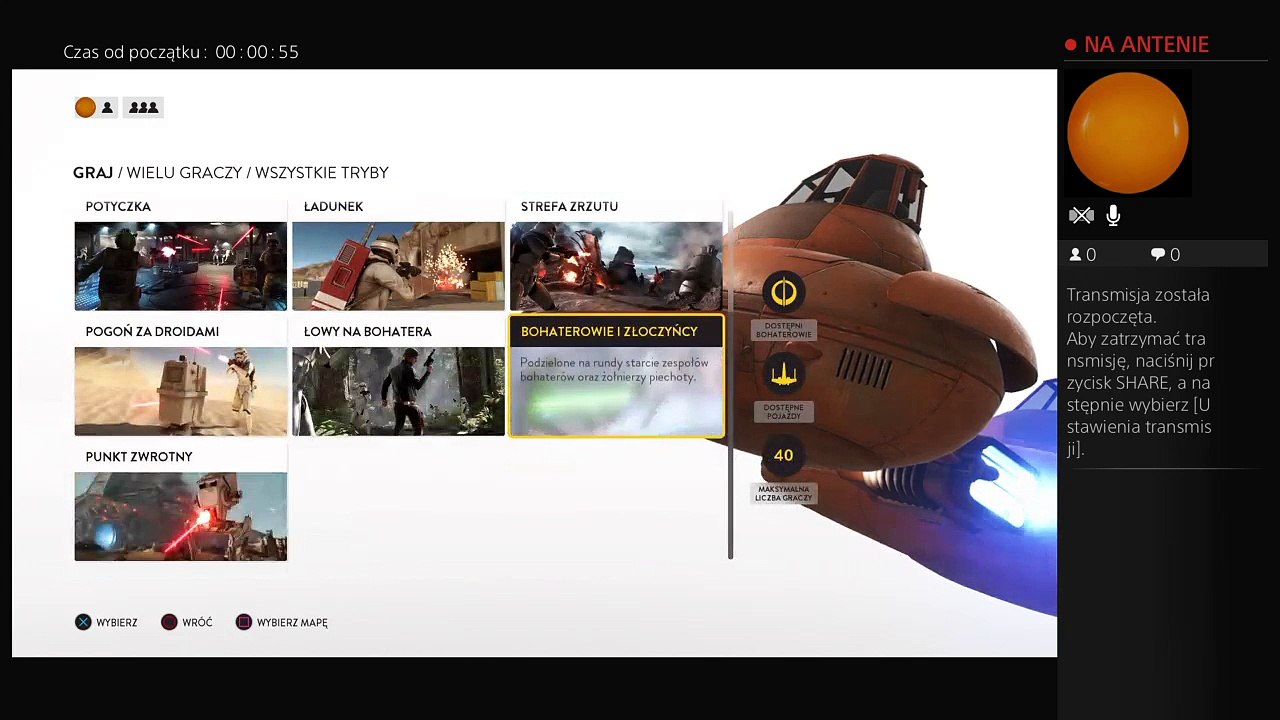1280x720 pixels.
Task: Click the comments speech bubble icon
Action: point(1158,255)
